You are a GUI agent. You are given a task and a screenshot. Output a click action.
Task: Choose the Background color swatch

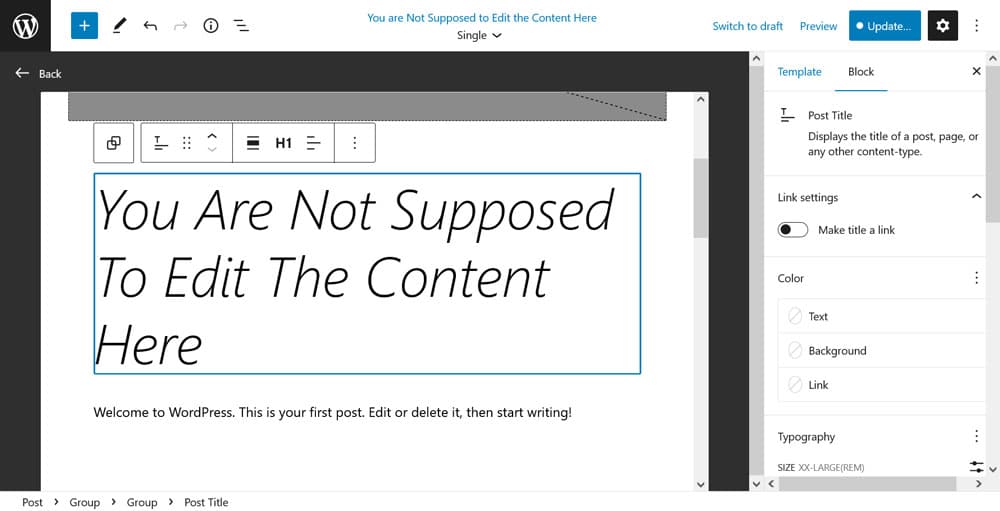pyautogui.click(x=836, y=351)
